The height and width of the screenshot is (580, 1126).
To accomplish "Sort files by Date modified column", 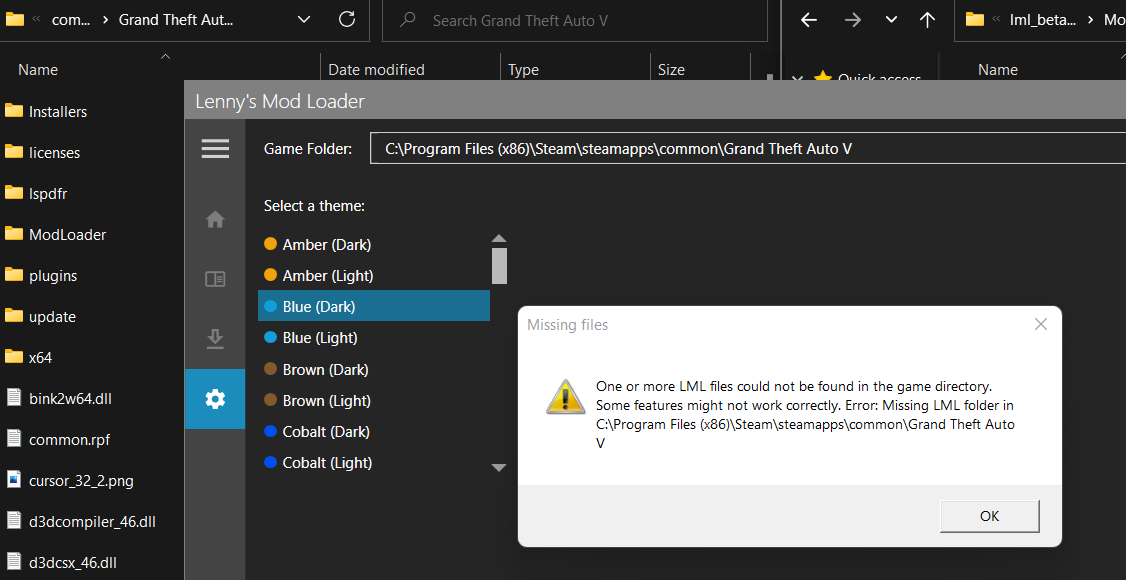I will (x=376, y=70).
